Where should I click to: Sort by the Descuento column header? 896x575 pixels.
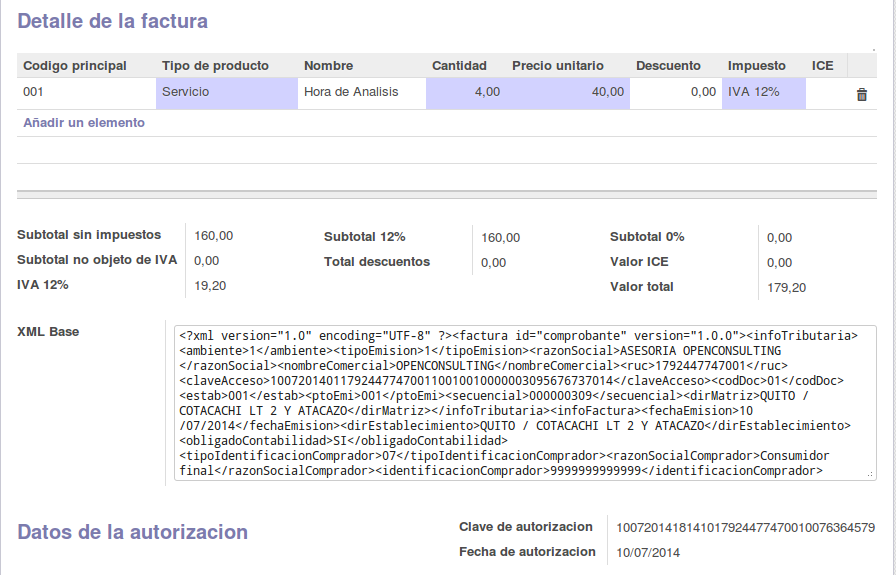tap(668, 66)
